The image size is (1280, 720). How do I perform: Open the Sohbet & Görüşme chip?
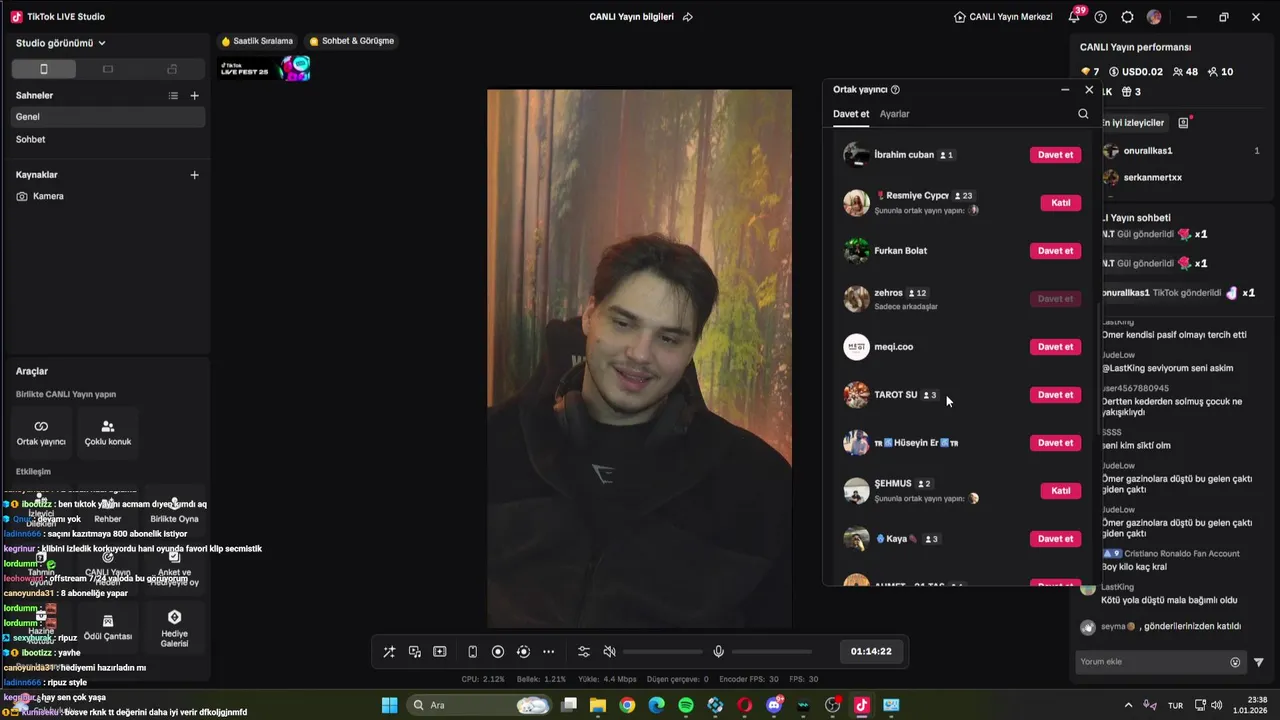[352, 41]
